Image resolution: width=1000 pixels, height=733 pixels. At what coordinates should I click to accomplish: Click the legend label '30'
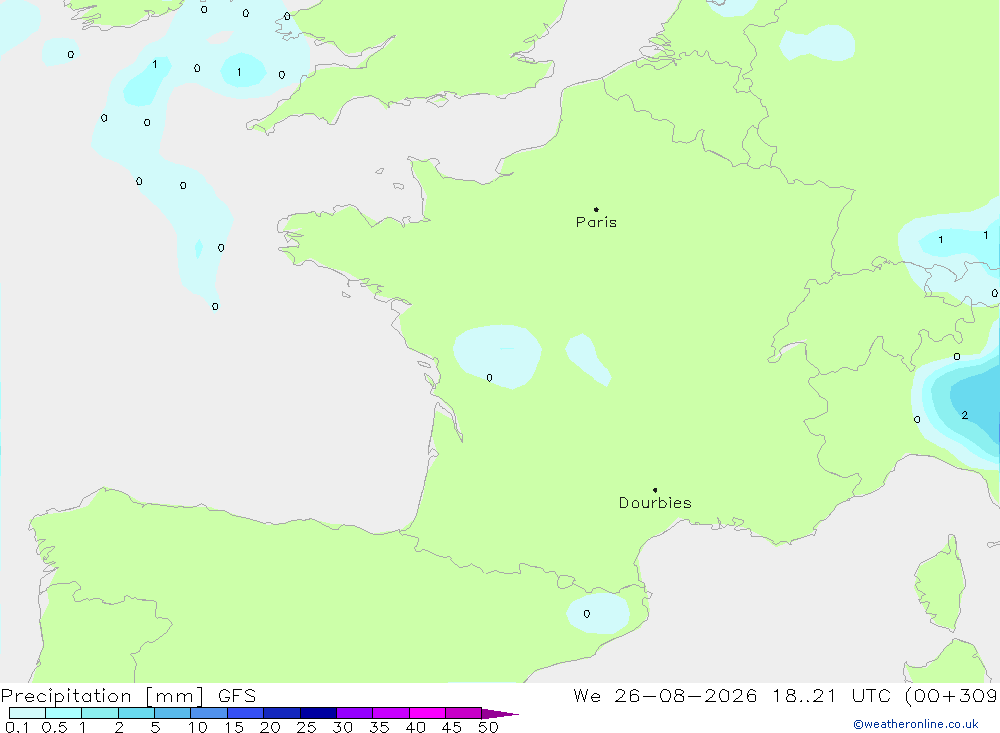pyautogui.click(x=343, y=727)
